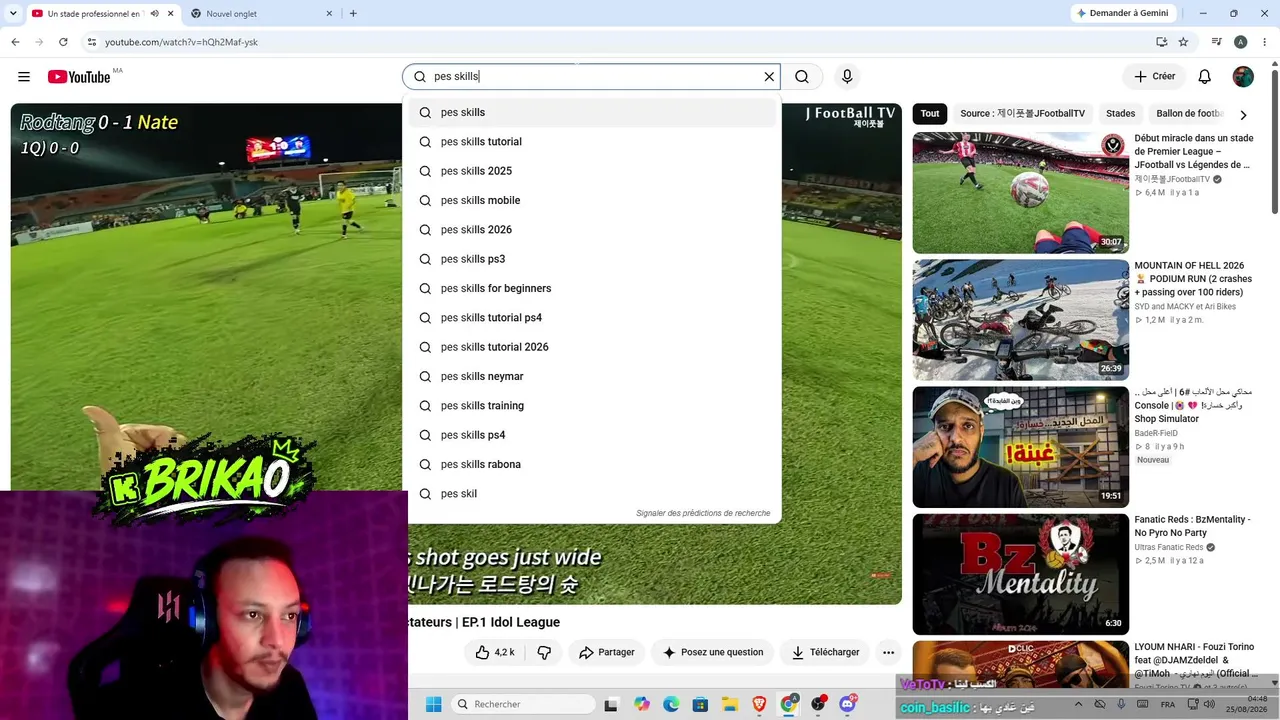This screenshot has width=1280, height=720.
Task: Select the Tout filter chip
Action: tap(930, 114)
